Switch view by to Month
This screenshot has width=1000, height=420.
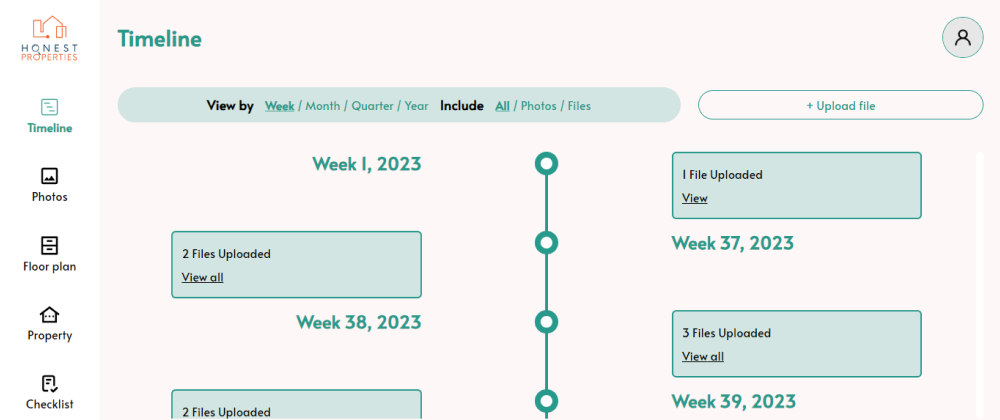pyautogui.click(x=323, y=106)
